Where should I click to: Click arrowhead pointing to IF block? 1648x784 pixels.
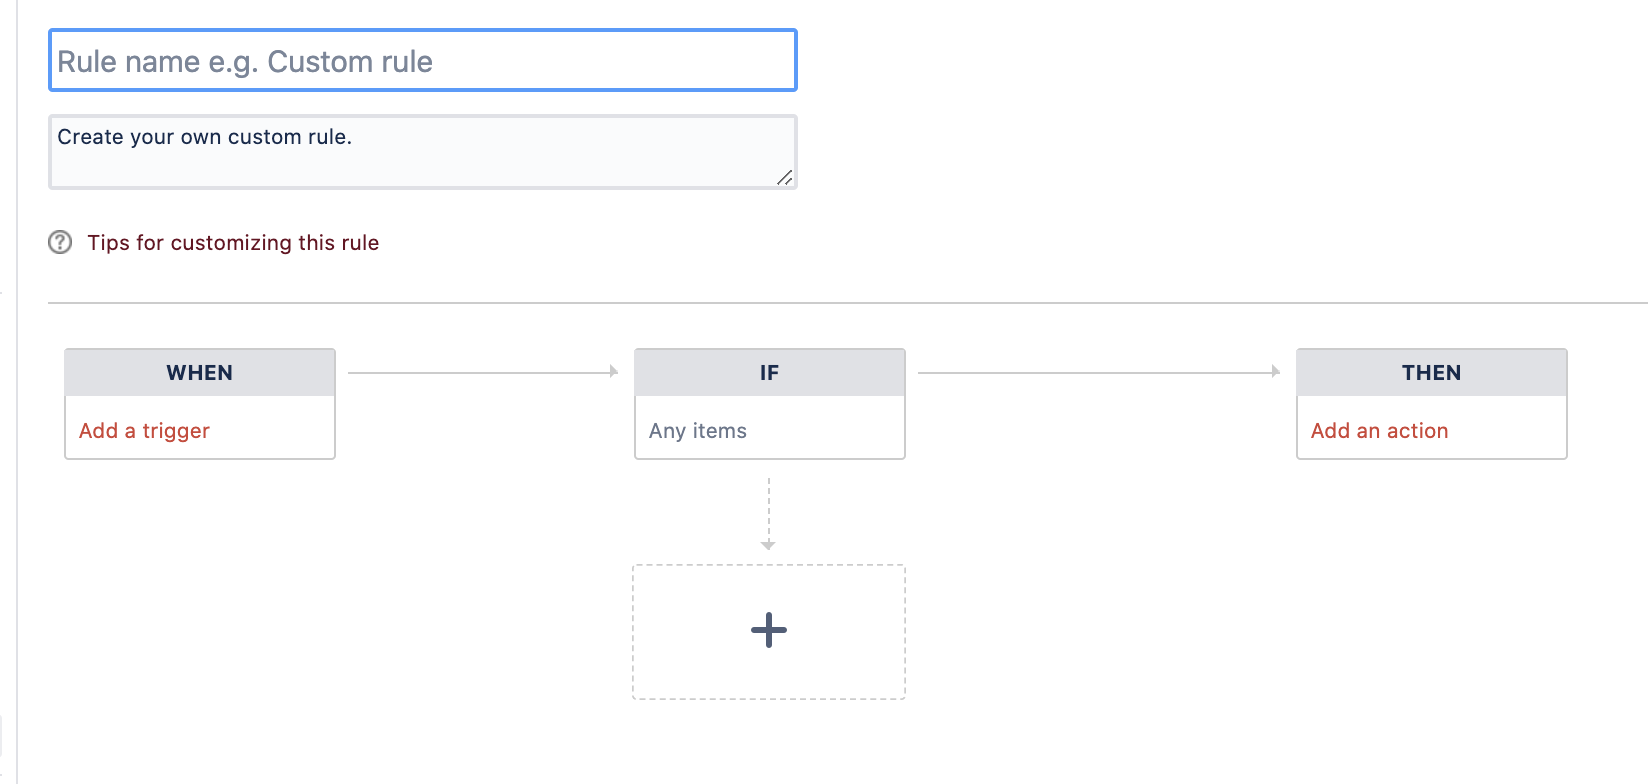(614, 372)
